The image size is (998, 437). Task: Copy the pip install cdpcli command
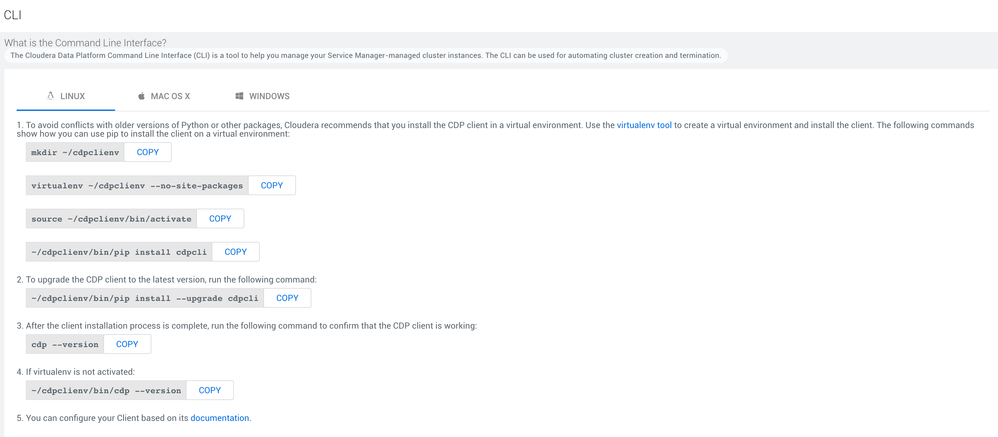[236, 252]
